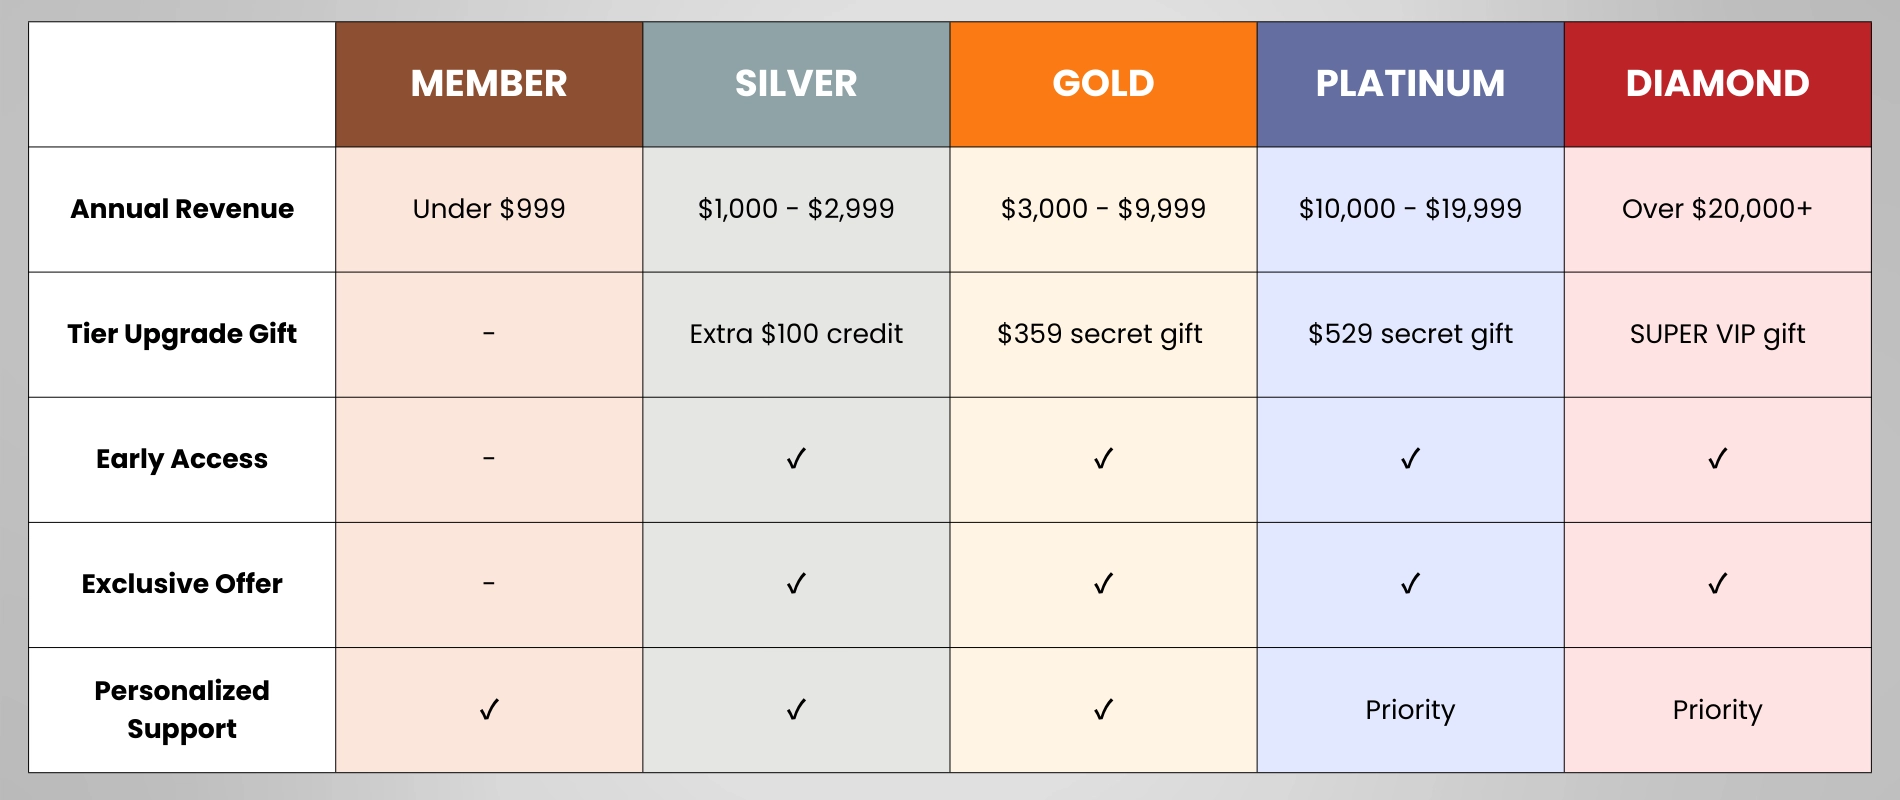The width and height of the screenshot is (1900, 800).
Task: Click the Member Personalized Support checkmark
Action: click(489, 710)
